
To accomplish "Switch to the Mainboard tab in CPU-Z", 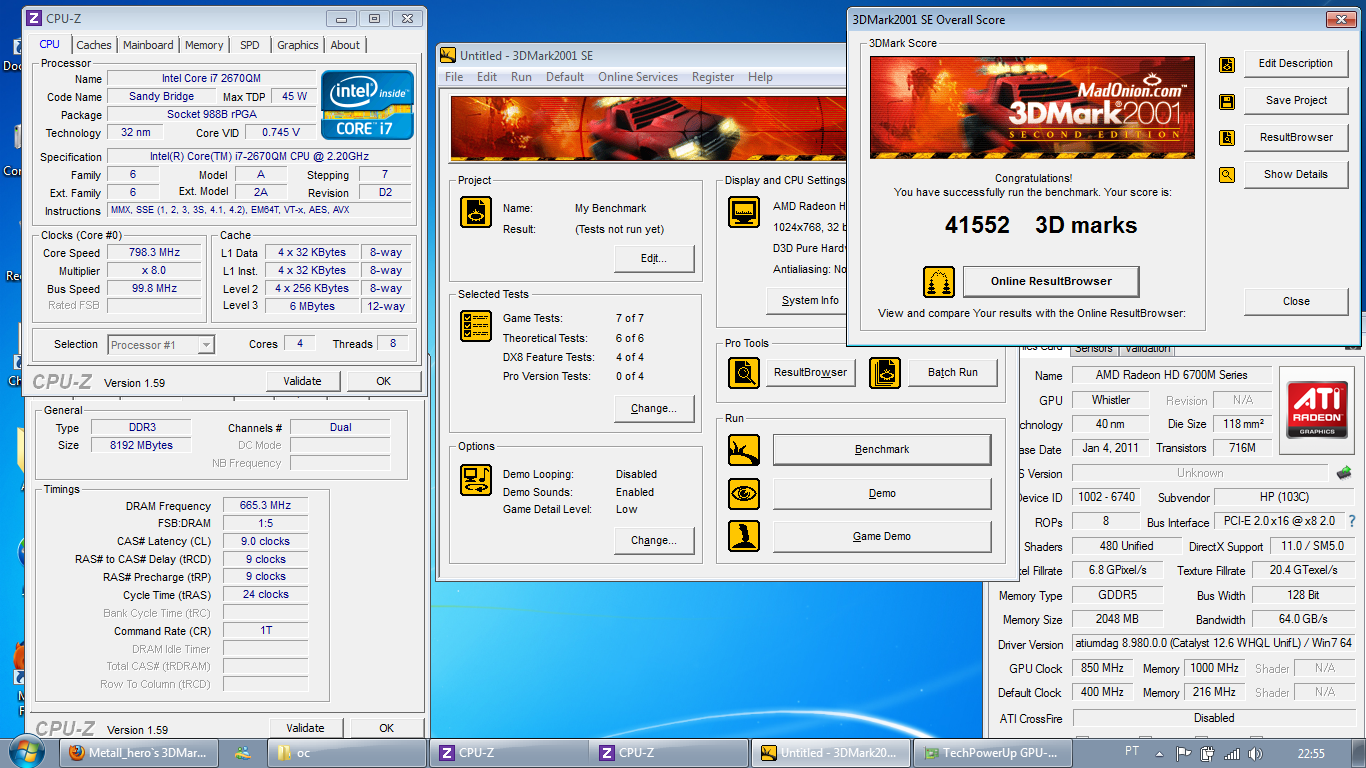I will point(148,45).
